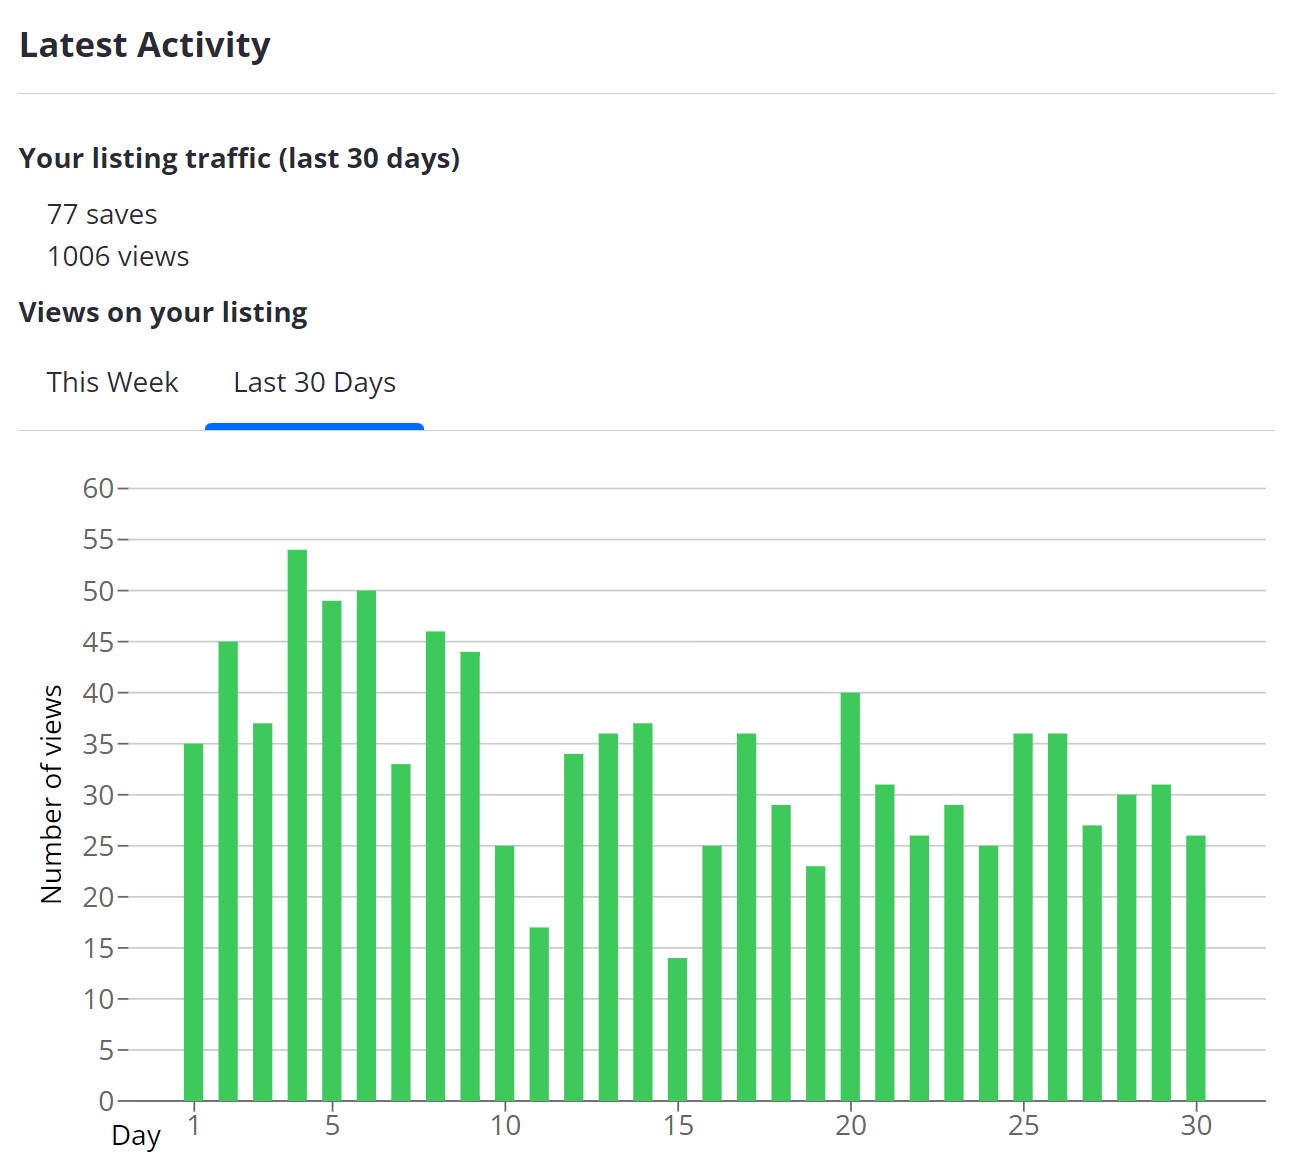Select the day 30 bar in chart
The height and width of the screenshot is (1170, 1291).
pyautogui.click(x=1195, y=968)
